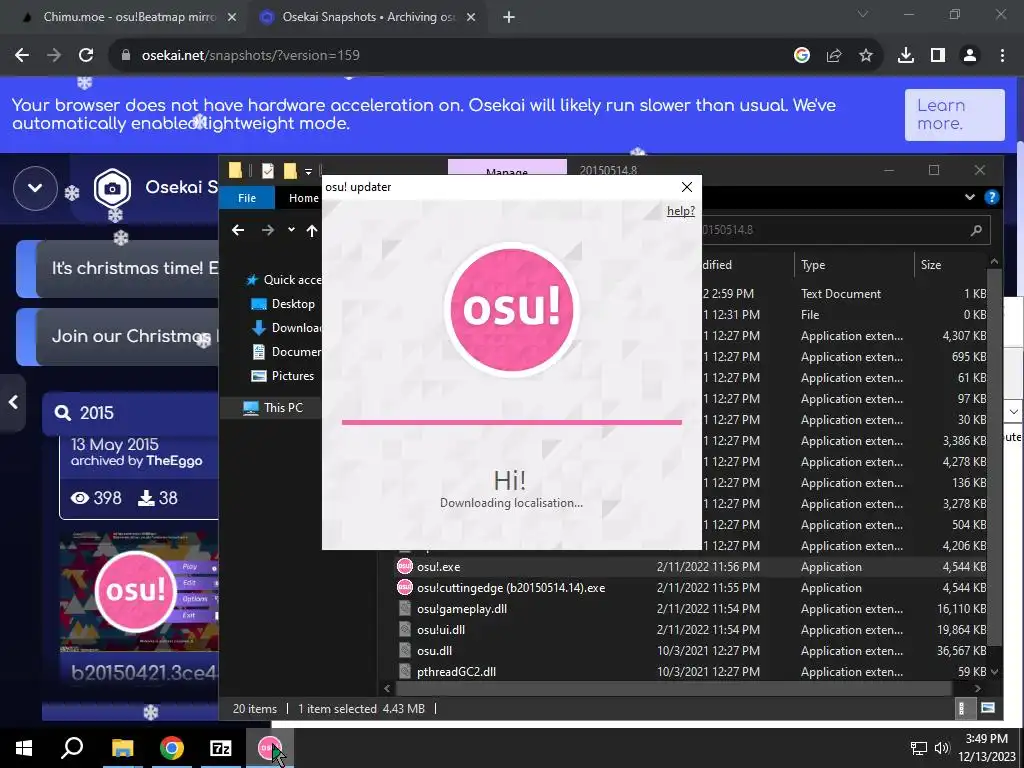Viewport: 1024px width, 768px height.
Task: Open Windows Start menu
Action: point(24,748)
